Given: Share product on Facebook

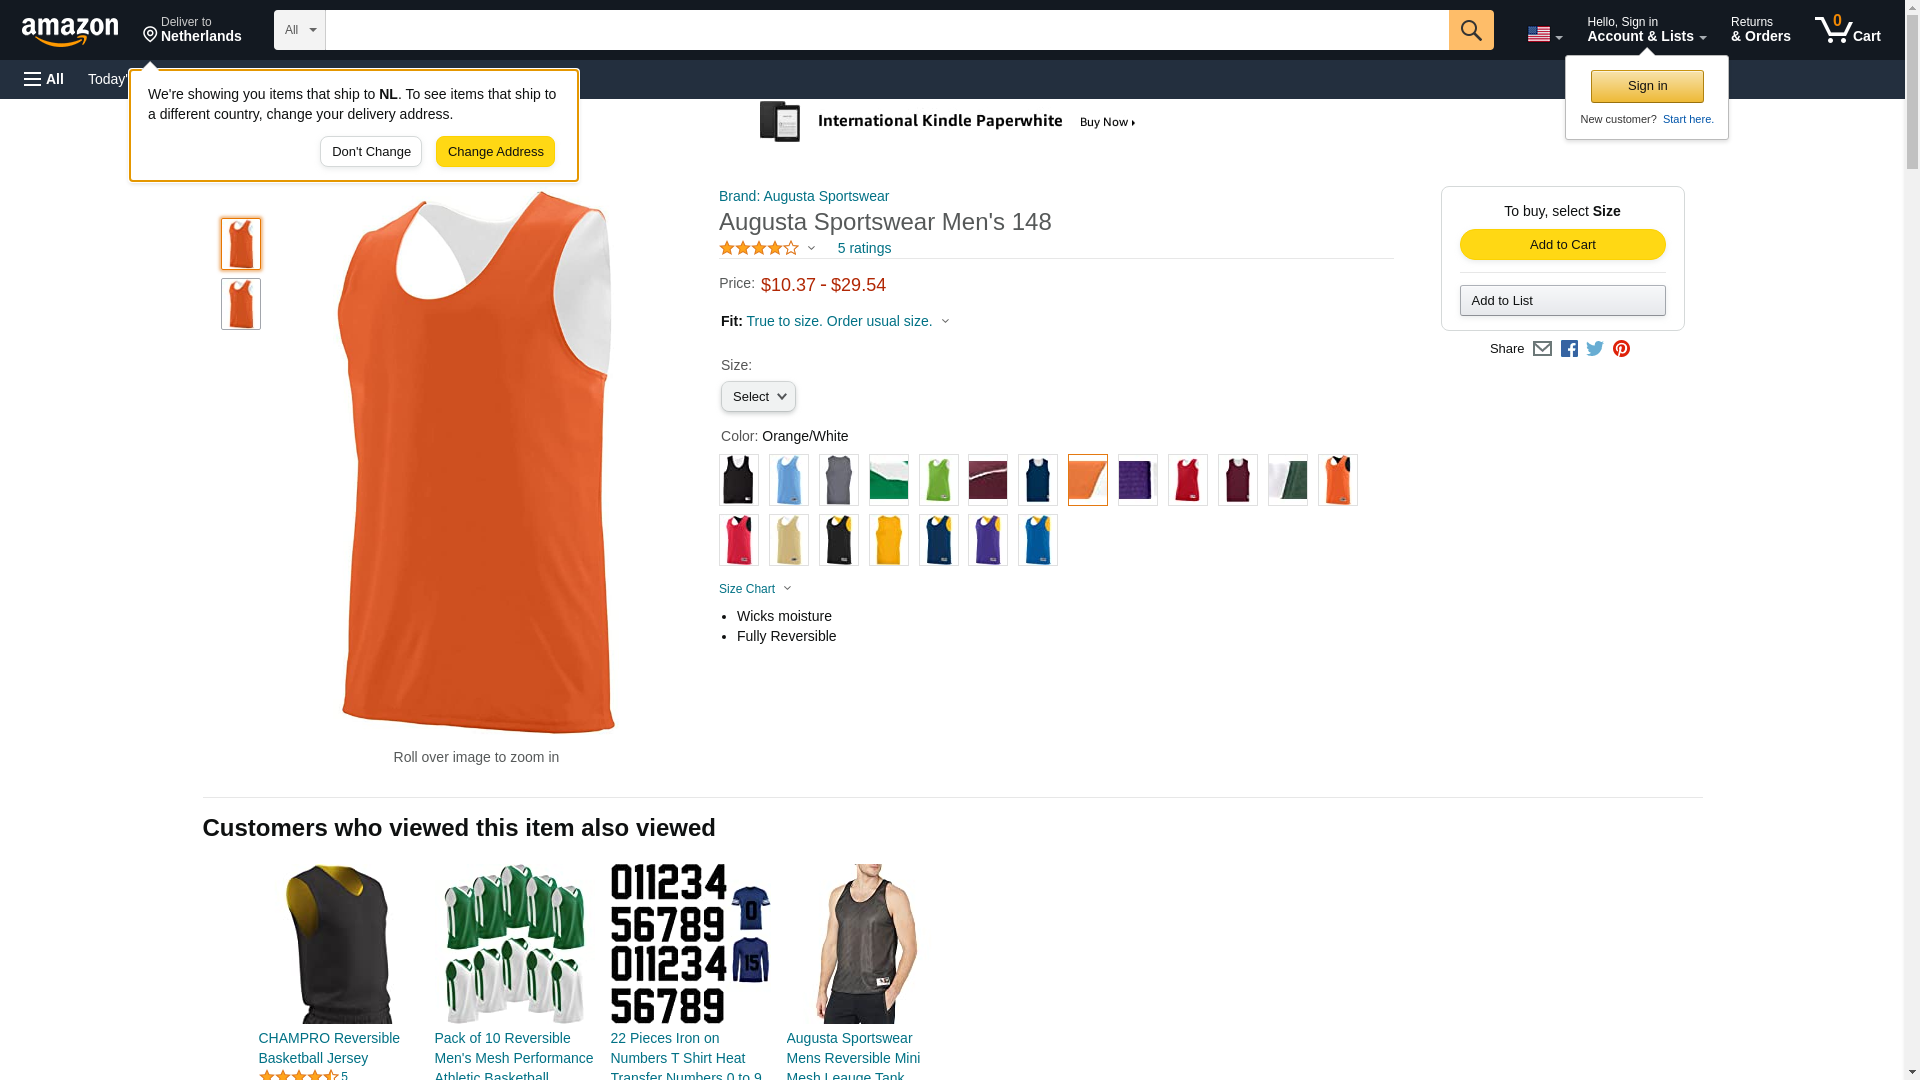Looking at the screenshot, I should pos(1569,349).
